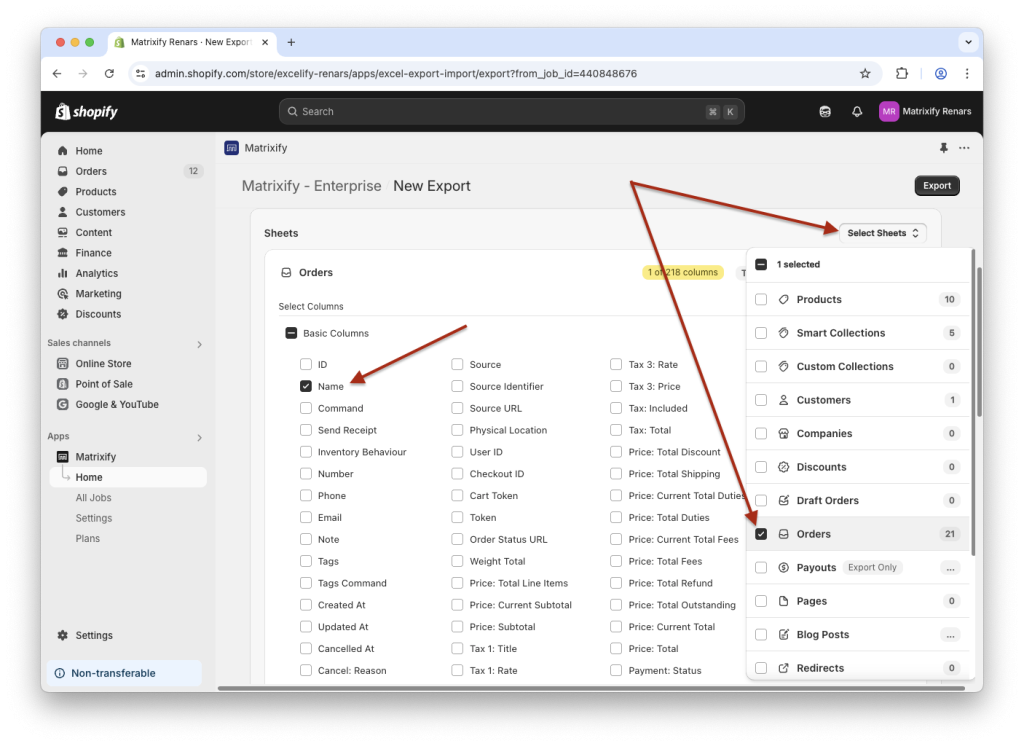Enable the Customers sheet checkbox

tap(761, 399)
